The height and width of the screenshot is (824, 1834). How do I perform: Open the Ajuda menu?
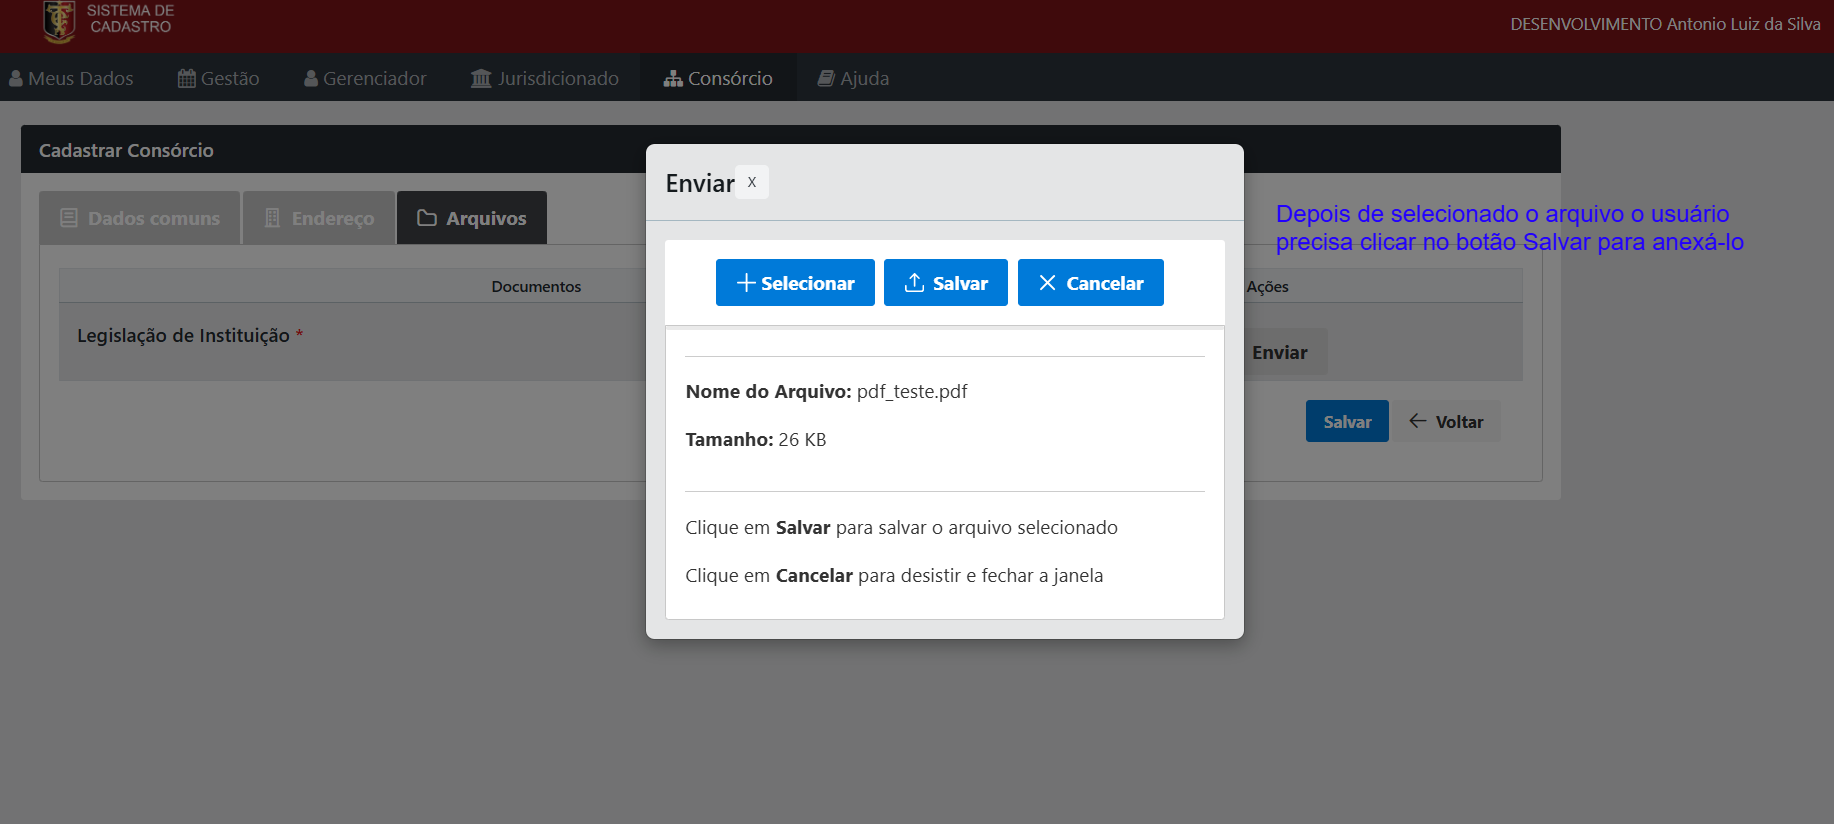(x=853, y=78)
